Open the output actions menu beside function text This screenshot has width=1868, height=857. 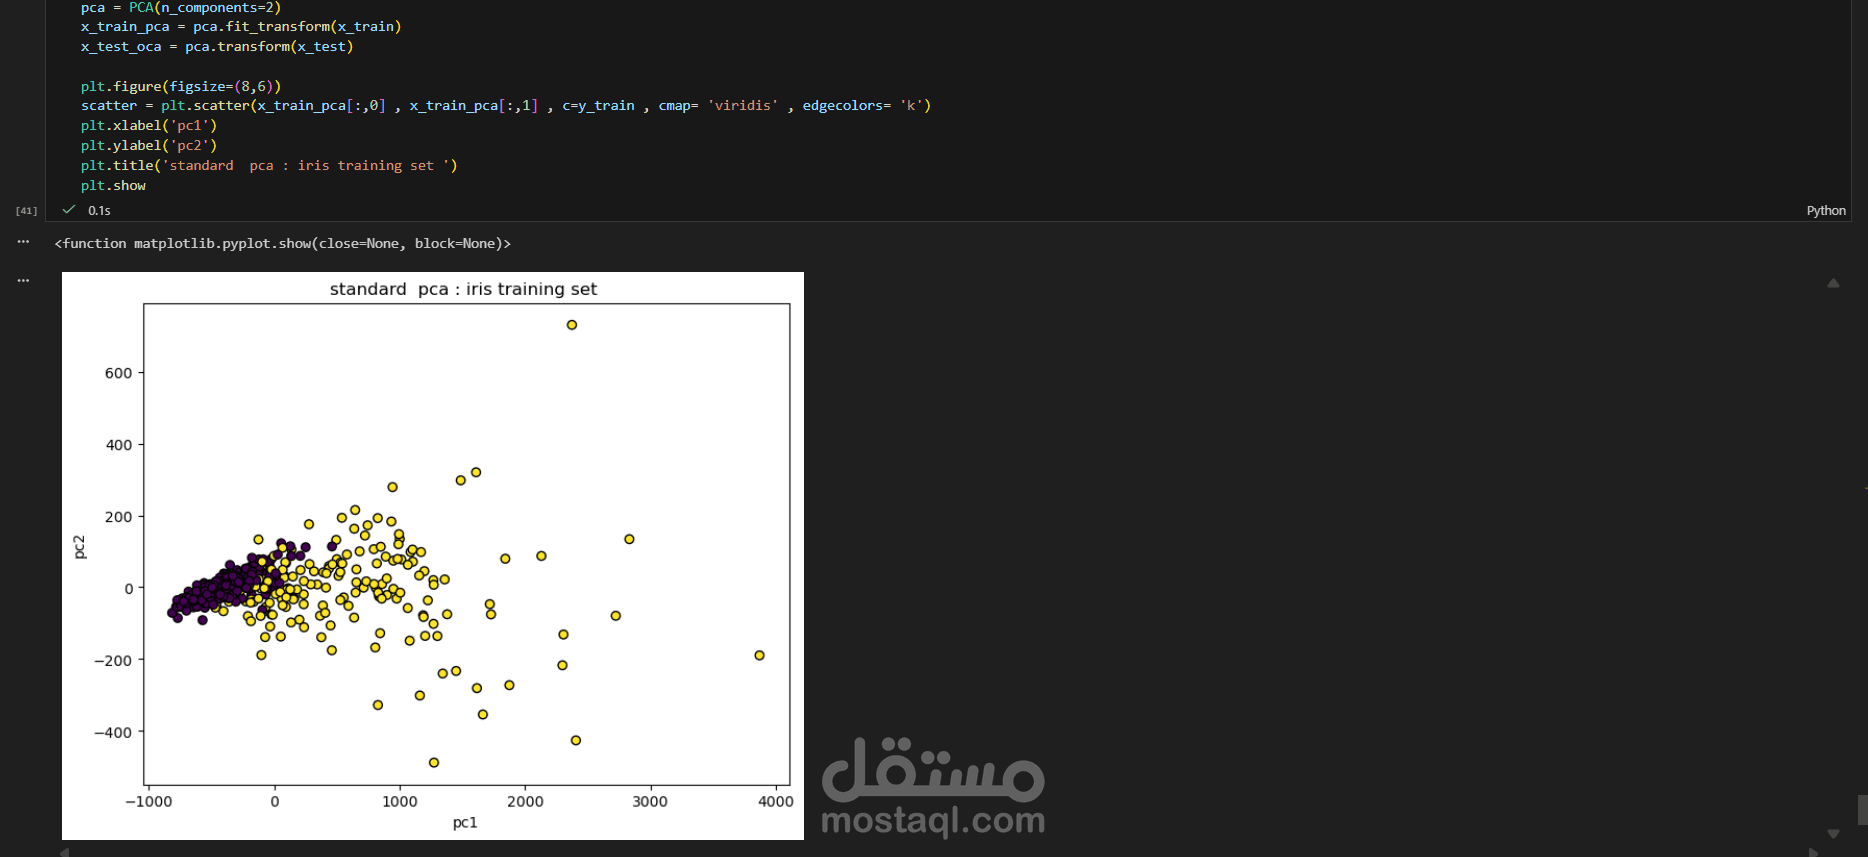point(23,242)
